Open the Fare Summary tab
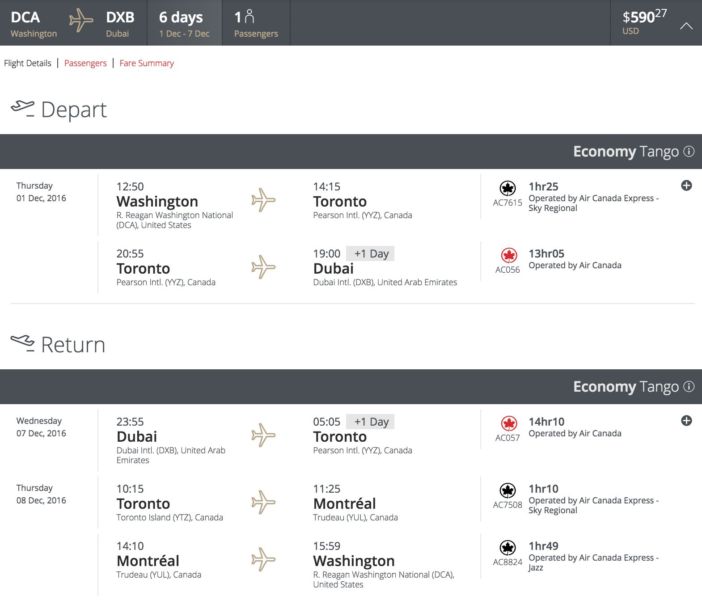 146,63
